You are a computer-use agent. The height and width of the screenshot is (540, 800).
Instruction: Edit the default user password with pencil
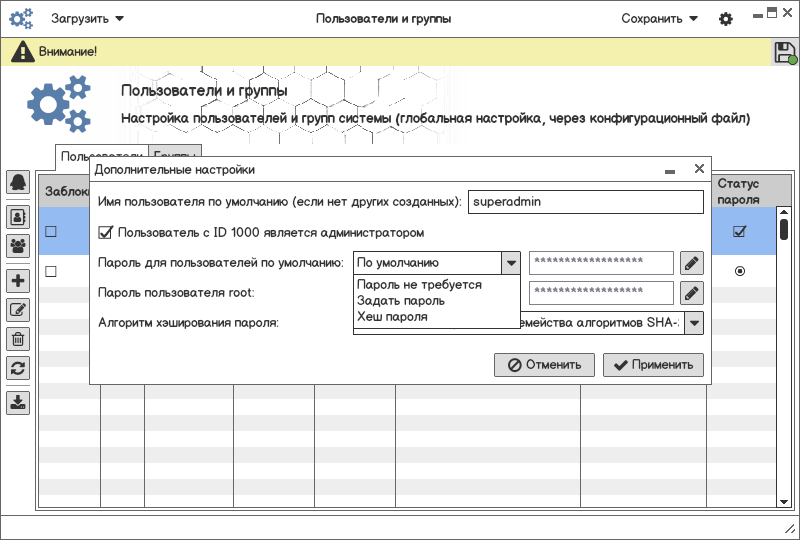[691, 263]
